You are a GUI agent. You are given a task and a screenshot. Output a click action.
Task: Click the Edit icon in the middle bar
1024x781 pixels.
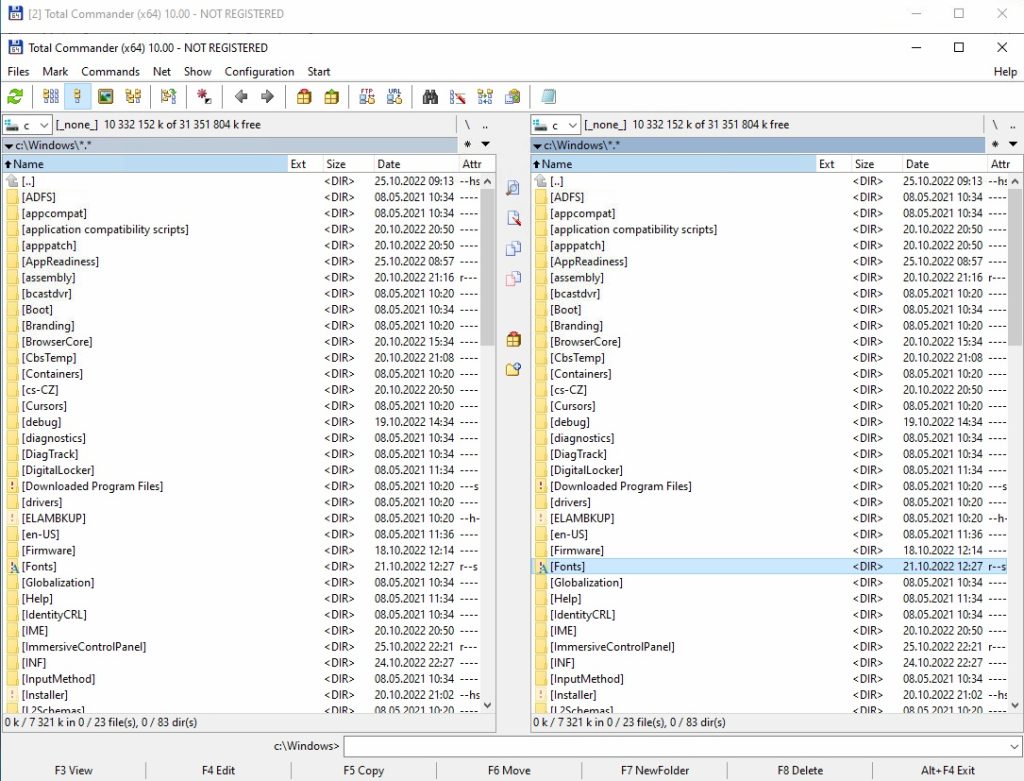point(513,218)
